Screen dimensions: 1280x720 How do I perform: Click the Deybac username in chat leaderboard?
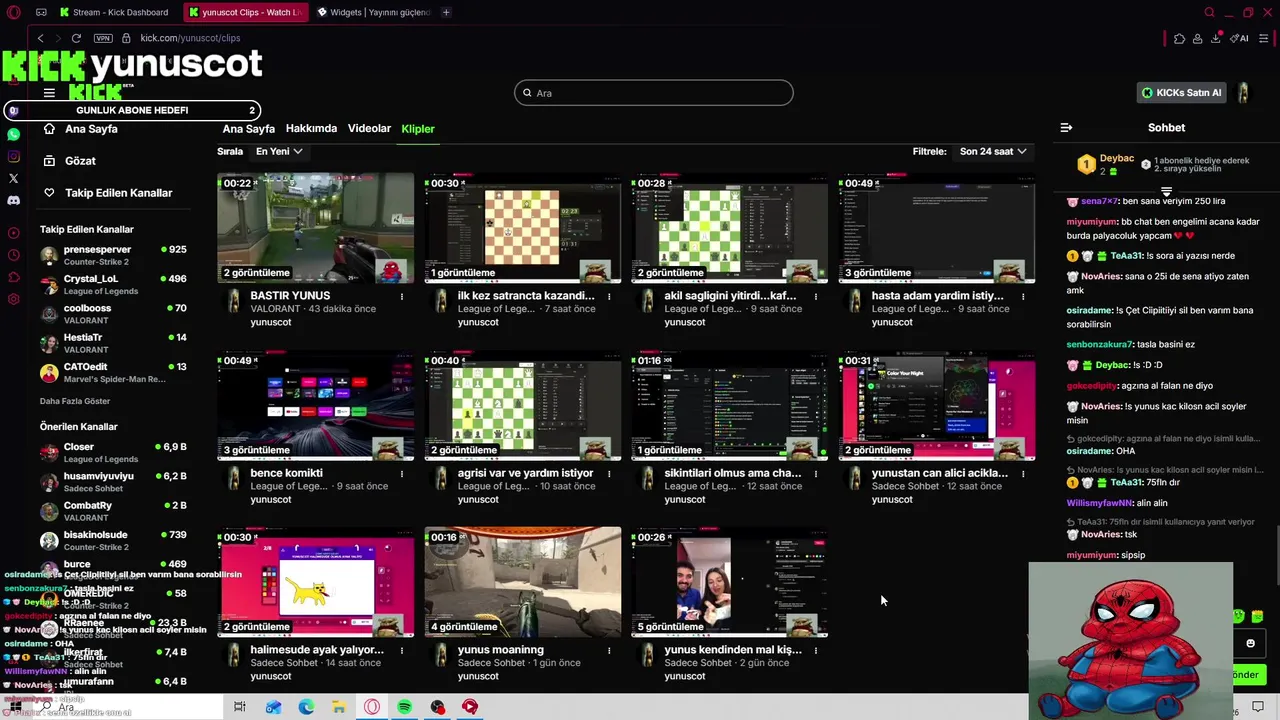[x=1117, y=159]
